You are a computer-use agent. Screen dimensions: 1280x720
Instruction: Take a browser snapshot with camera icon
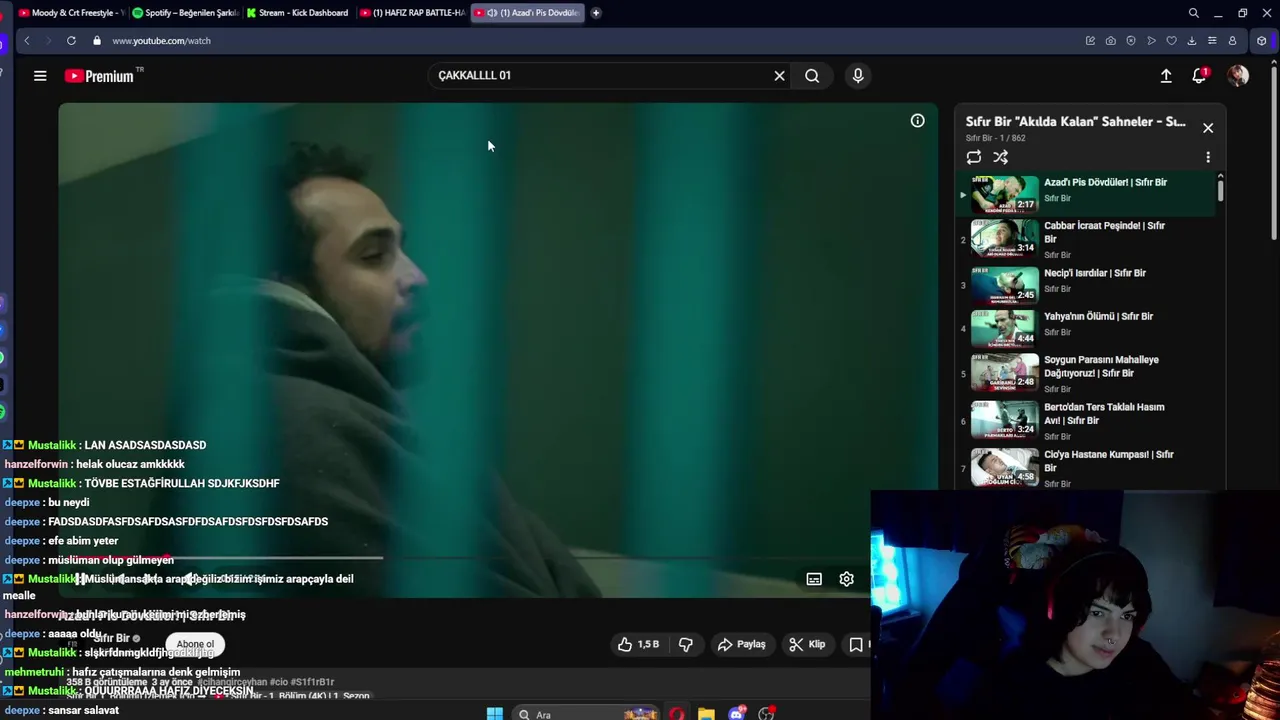1110,41
